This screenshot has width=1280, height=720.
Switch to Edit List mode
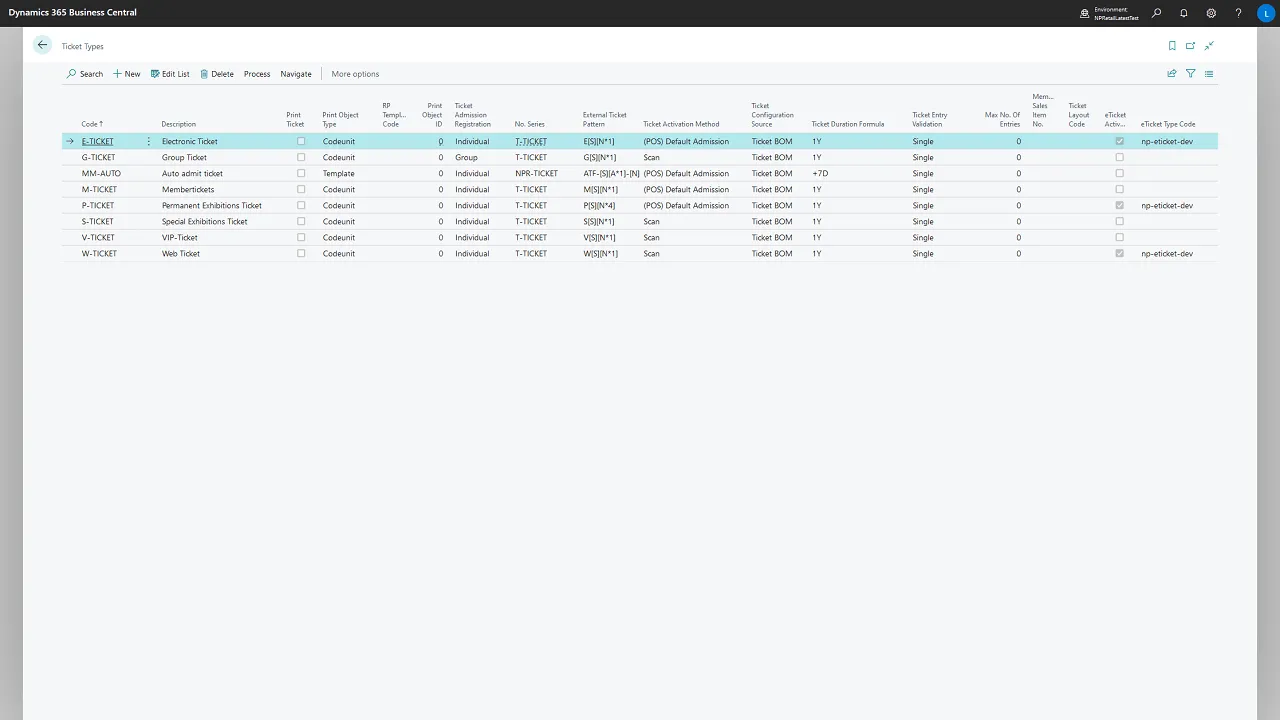pos(170,74)
